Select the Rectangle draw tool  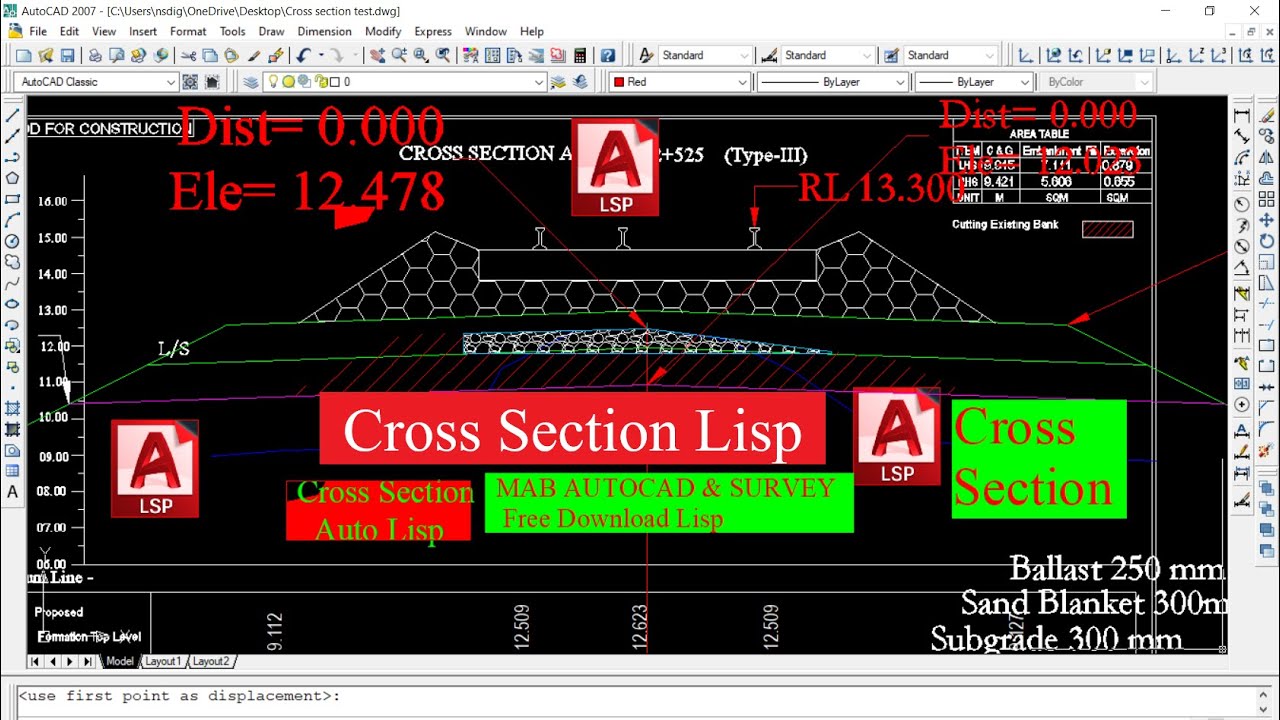pyautogui.click(x=13, y=199)
